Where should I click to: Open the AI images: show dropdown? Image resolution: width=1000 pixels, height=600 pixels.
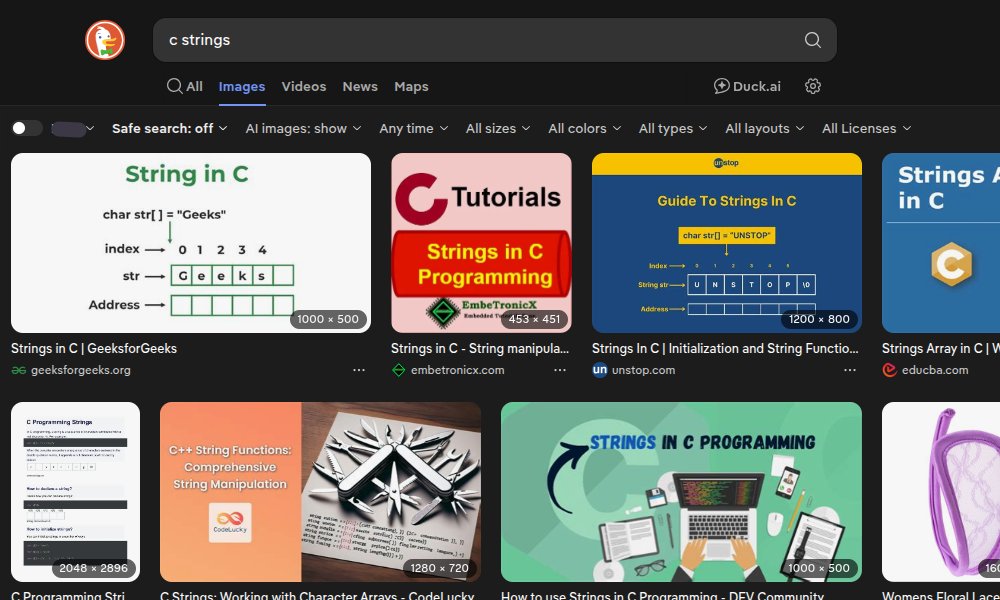[x=304, y=128]
